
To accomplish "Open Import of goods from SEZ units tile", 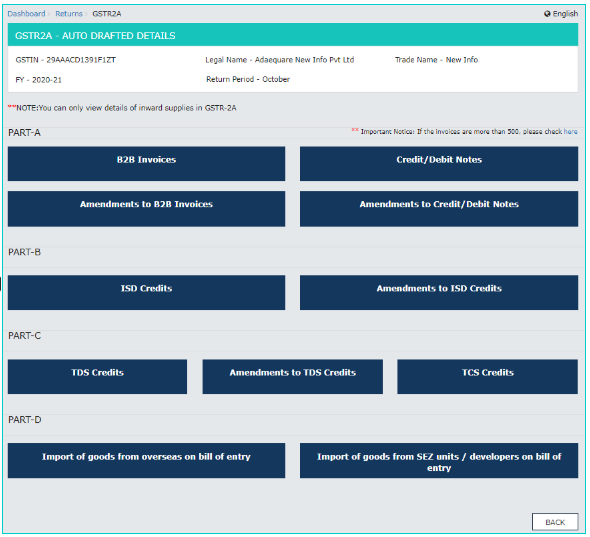I will tap(439, 461).
